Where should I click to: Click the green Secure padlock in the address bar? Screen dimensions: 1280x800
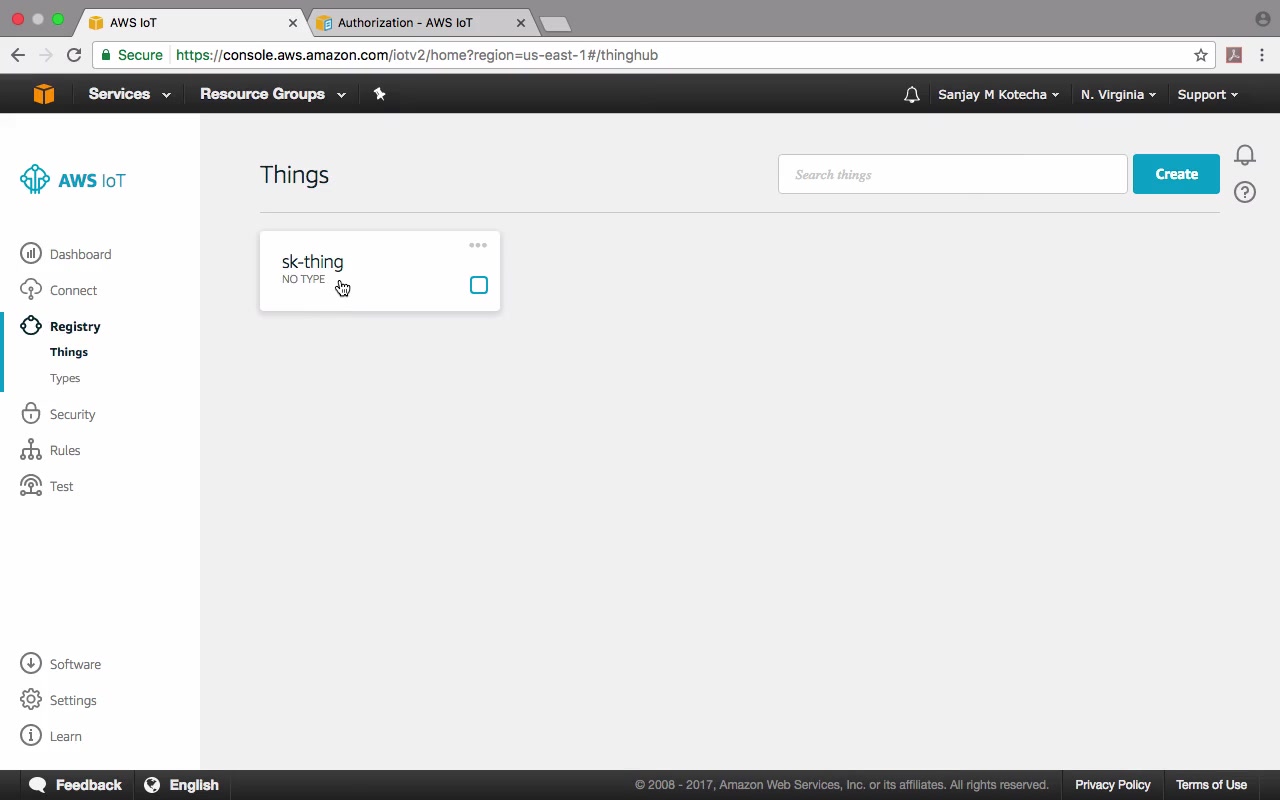pos(105,55)
